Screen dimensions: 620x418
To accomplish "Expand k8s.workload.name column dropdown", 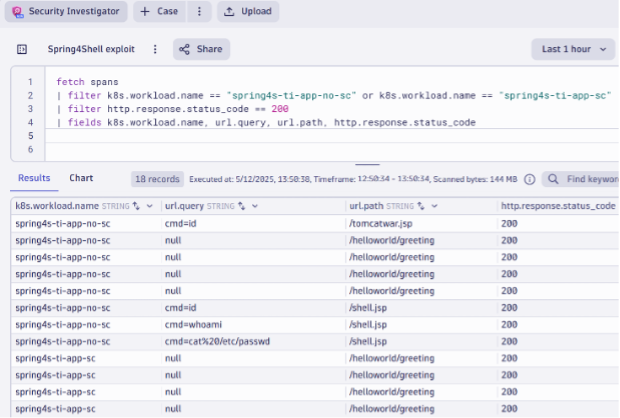I will coord(150,205).
